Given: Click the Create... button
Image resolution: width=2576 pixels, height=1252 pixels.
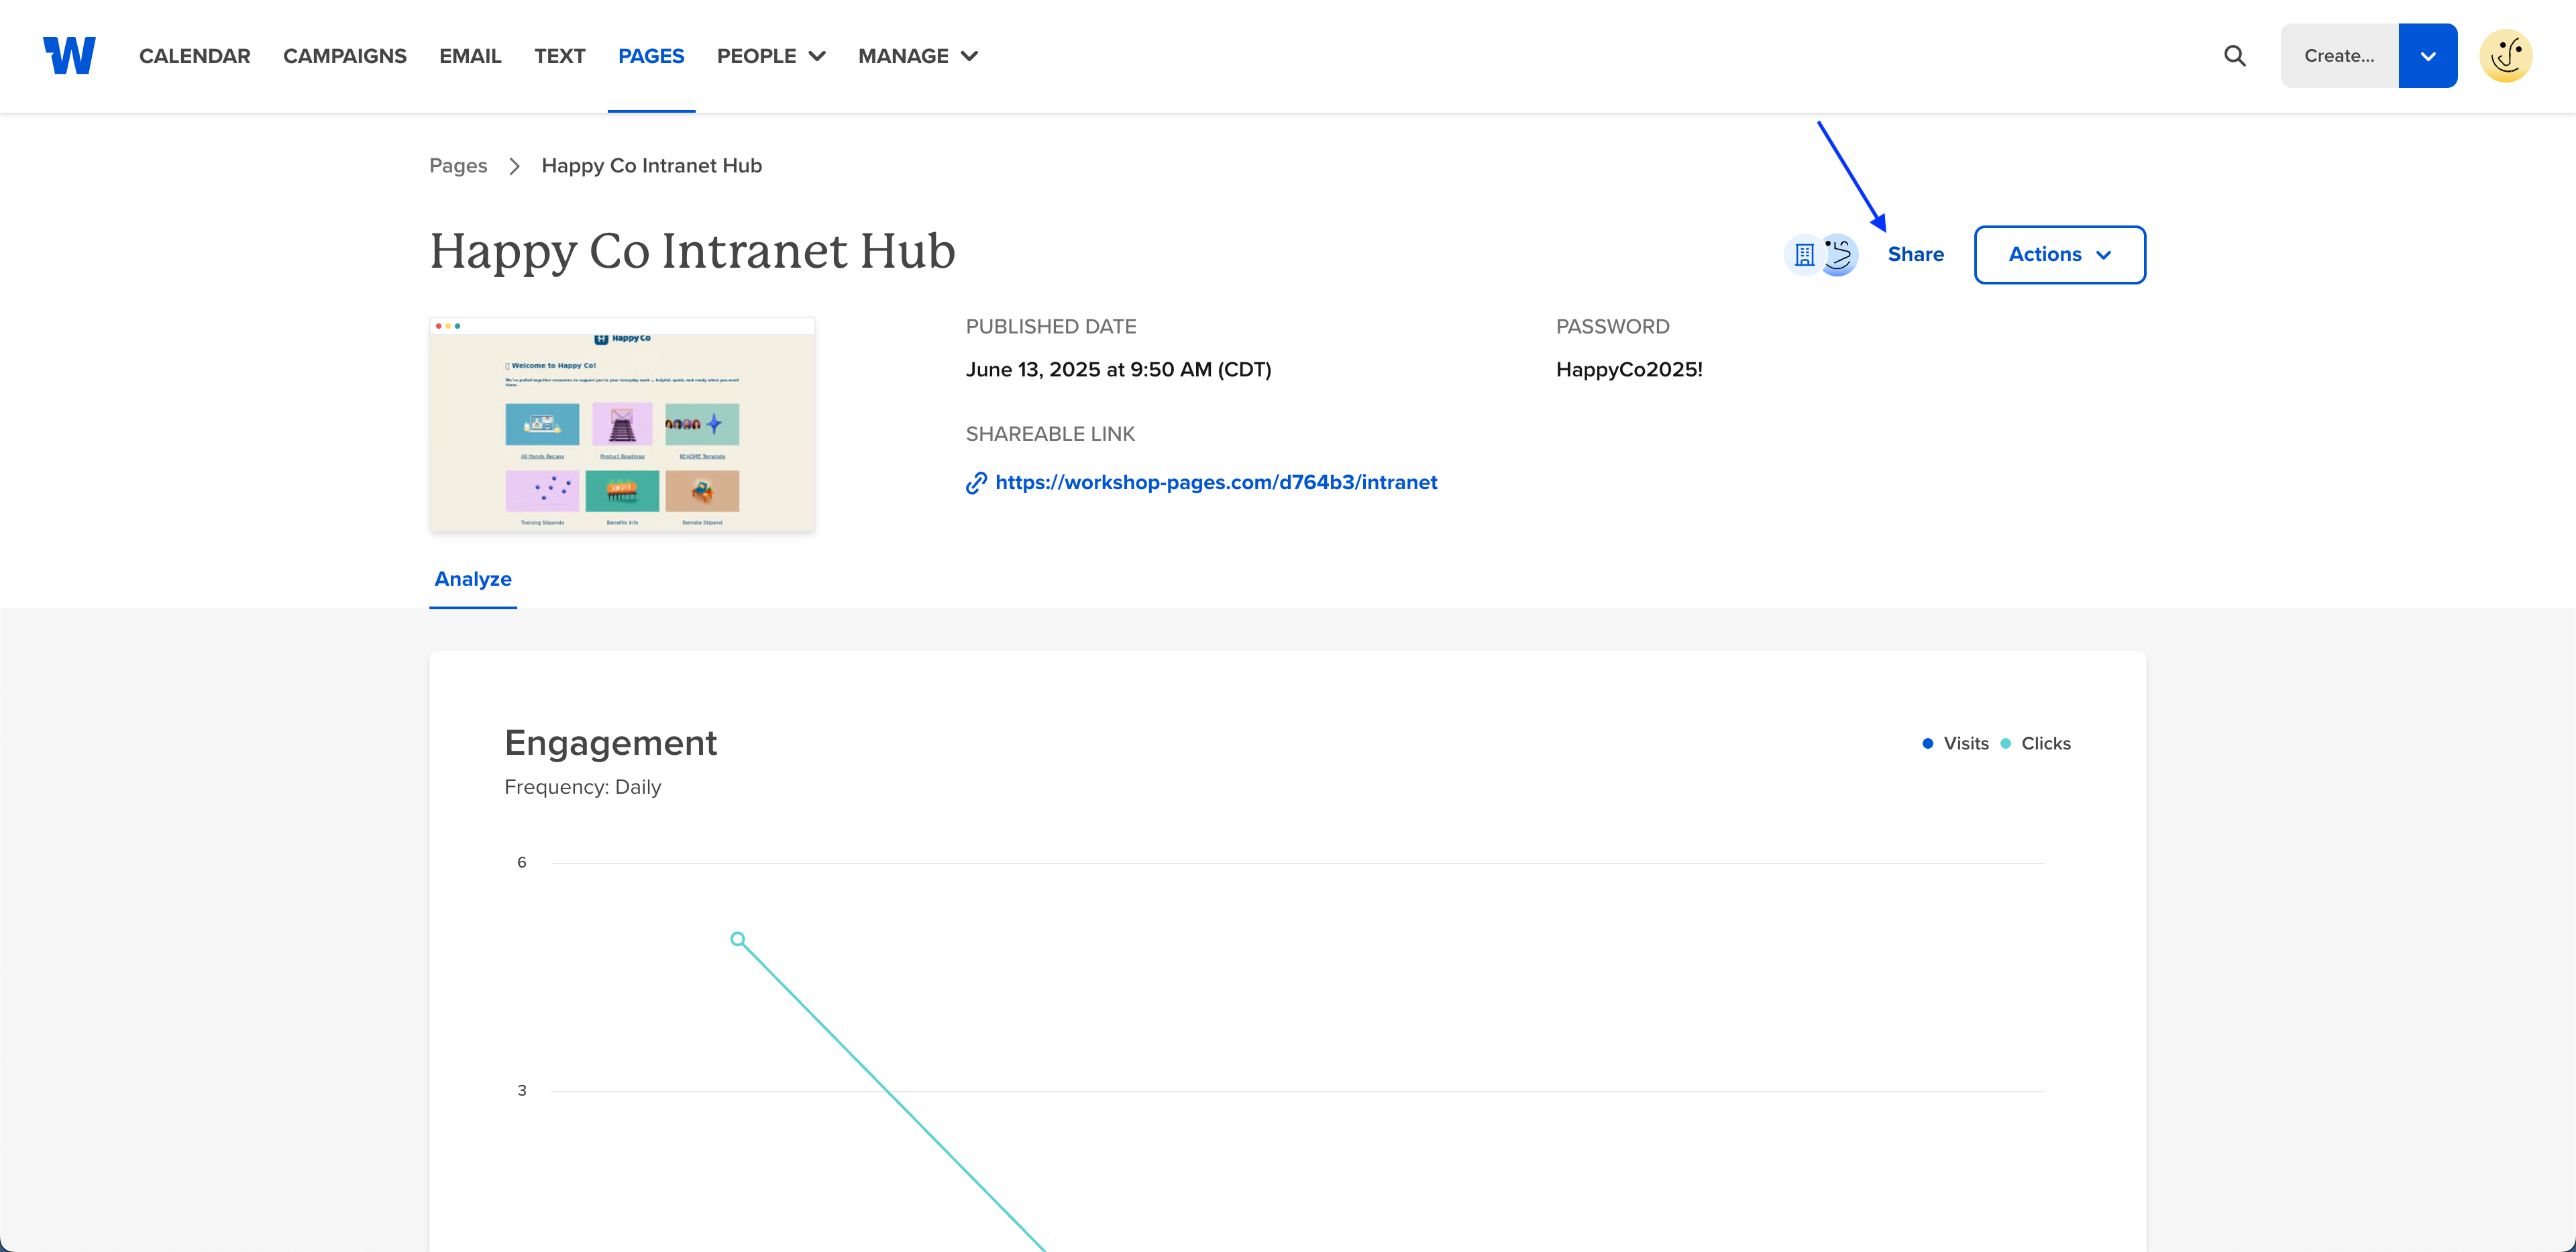Looking at the screenshot, I should [x=2339, y=56].
